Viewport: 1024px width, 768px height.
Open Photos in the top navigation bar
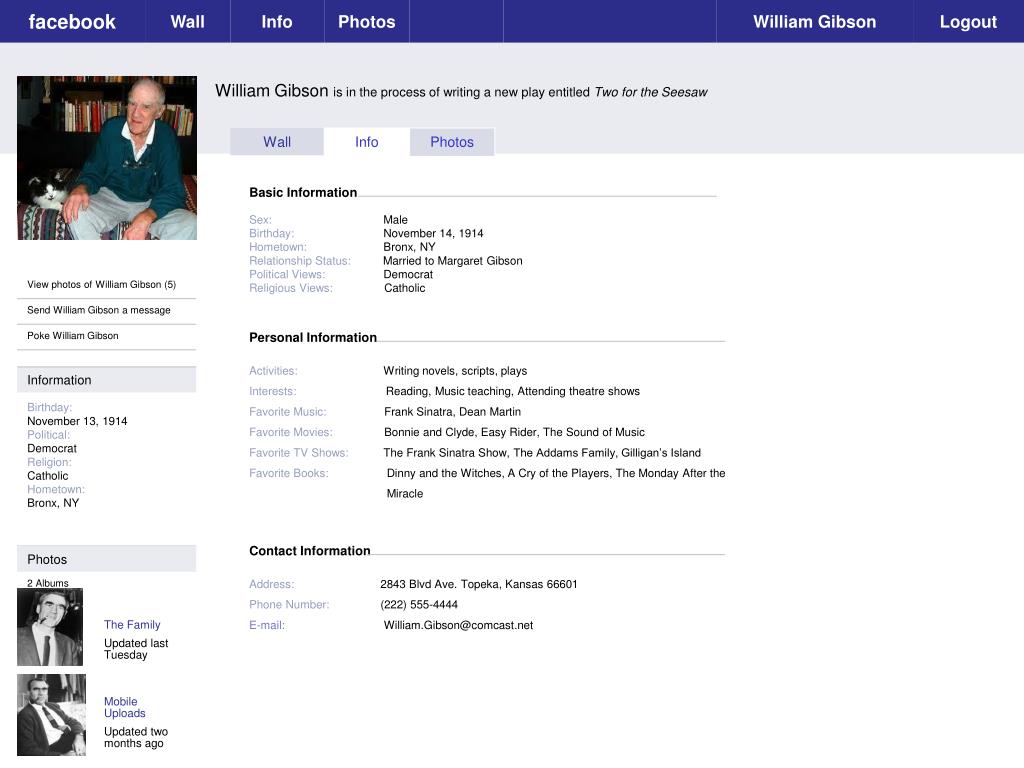366,22
